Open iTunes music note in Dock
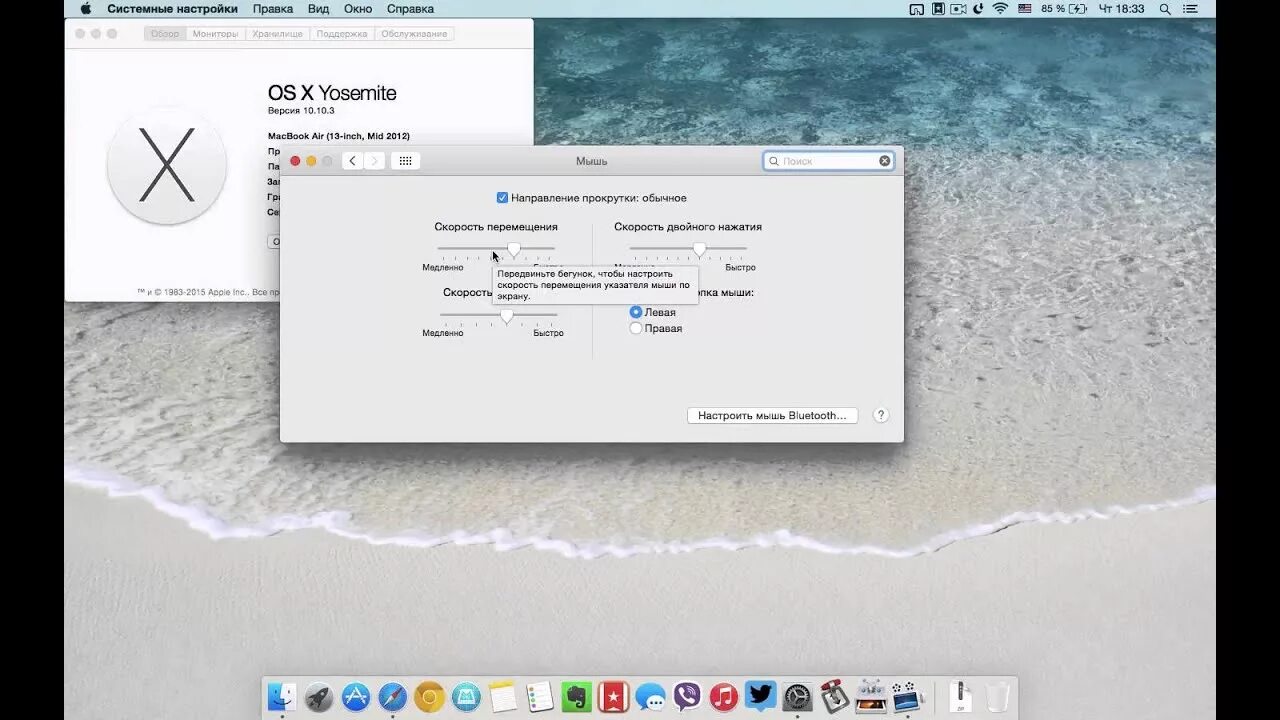The image size is (1280, 720). pos(723,696)
